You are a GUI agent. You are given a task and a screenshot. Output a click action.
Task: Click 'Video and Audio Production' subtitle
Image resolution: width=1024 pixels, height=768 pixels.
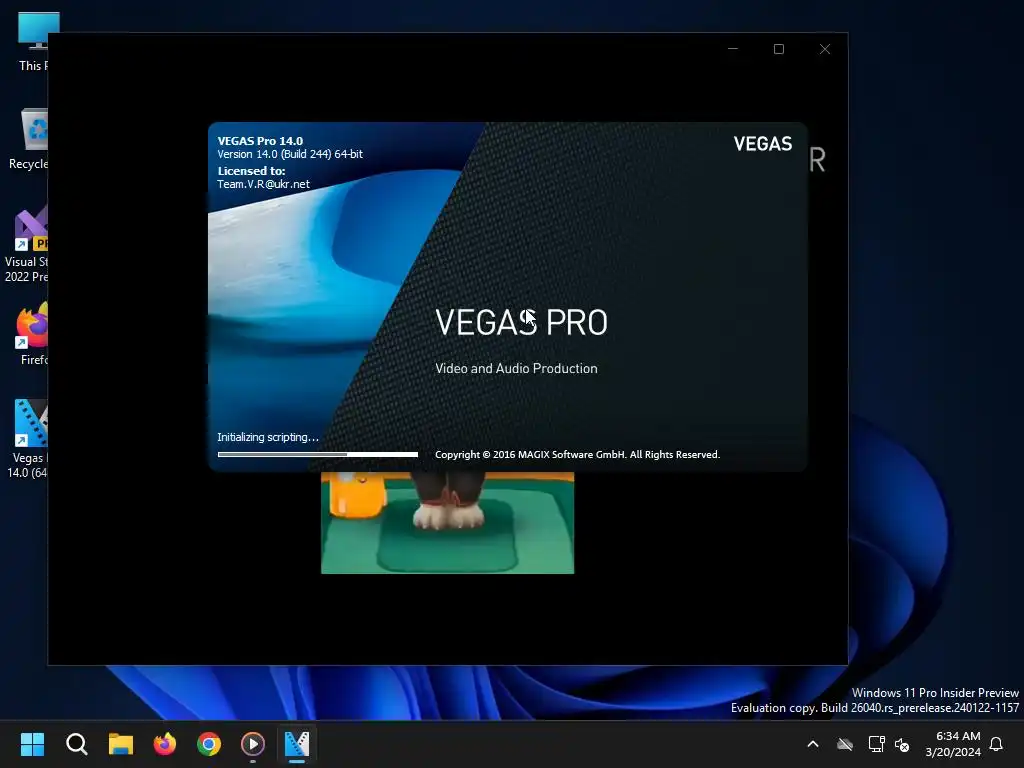click(x=516, y=368)
